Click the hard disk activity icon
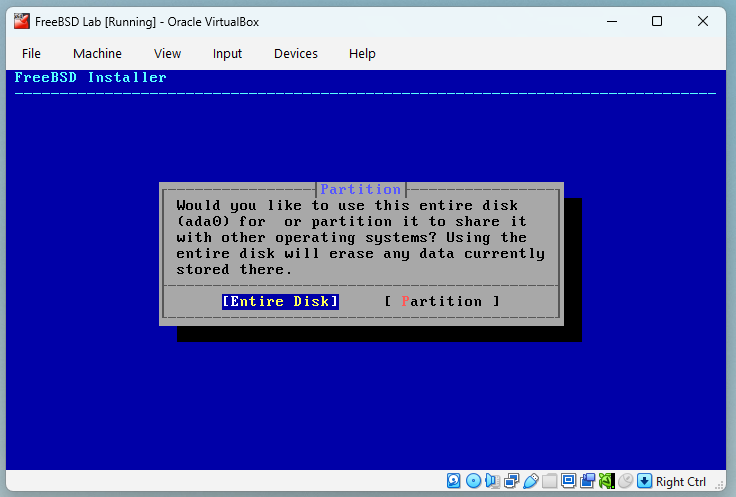This screenshot has width=736, height=497. point(453,481)
